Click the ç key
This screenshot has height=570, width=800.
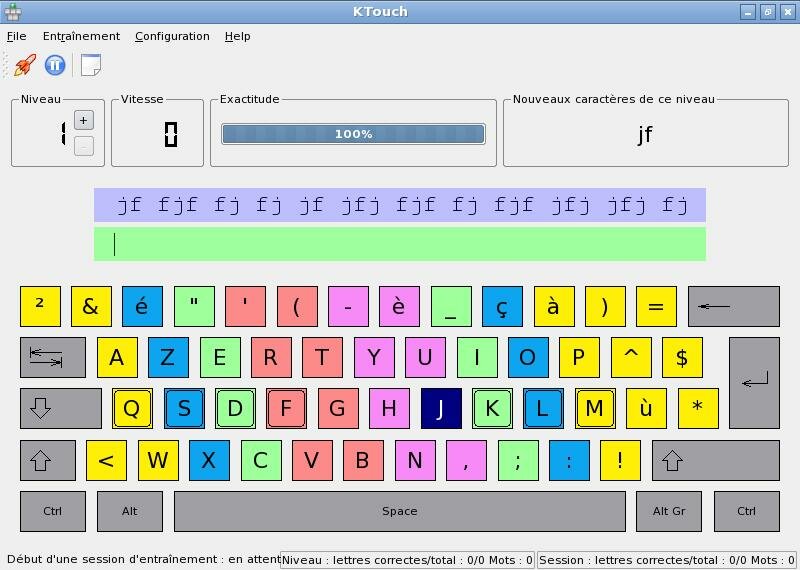503,306
